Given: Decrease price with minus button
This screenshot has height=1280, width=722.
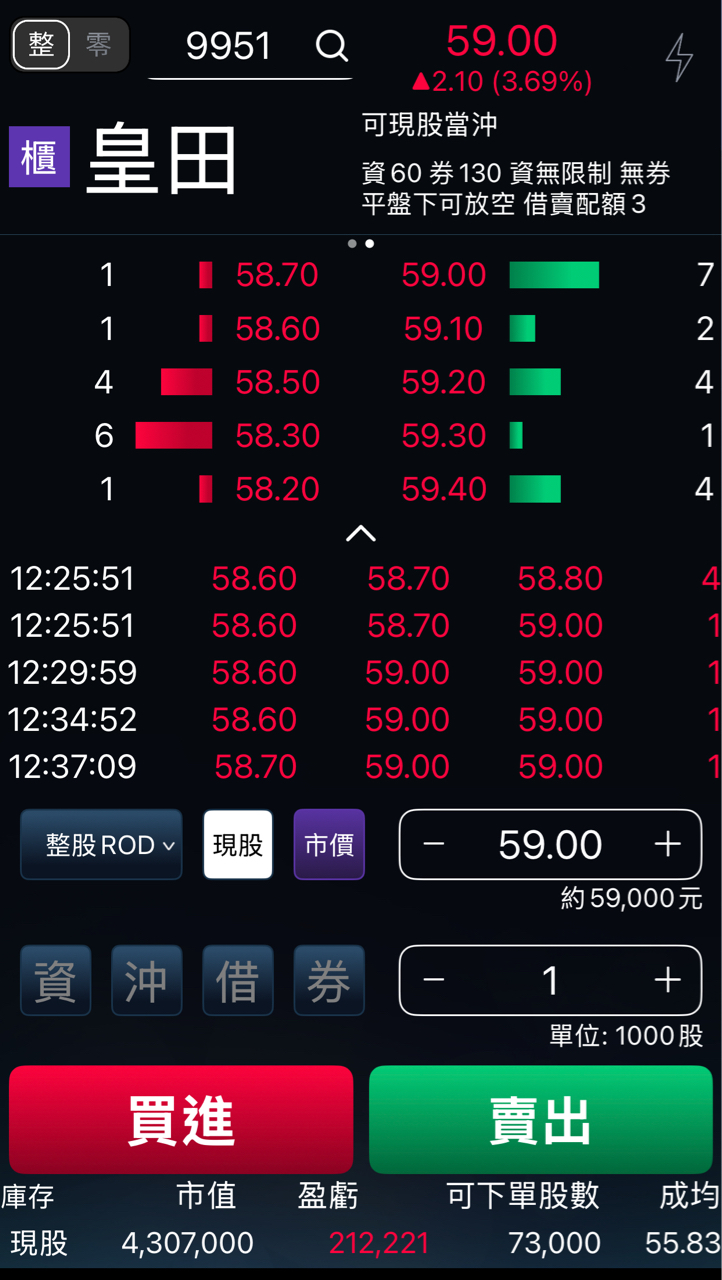Looking at the screenshot, I should [x=433, y=845].
